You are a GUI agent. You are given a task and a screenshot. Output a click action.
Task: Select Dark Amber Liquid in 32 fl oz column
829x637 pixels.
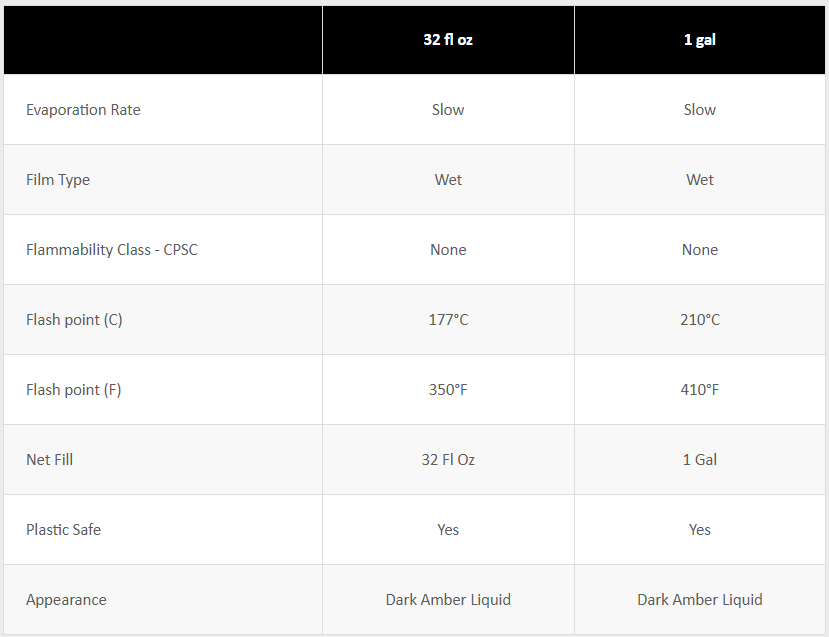tap(448, 600)
